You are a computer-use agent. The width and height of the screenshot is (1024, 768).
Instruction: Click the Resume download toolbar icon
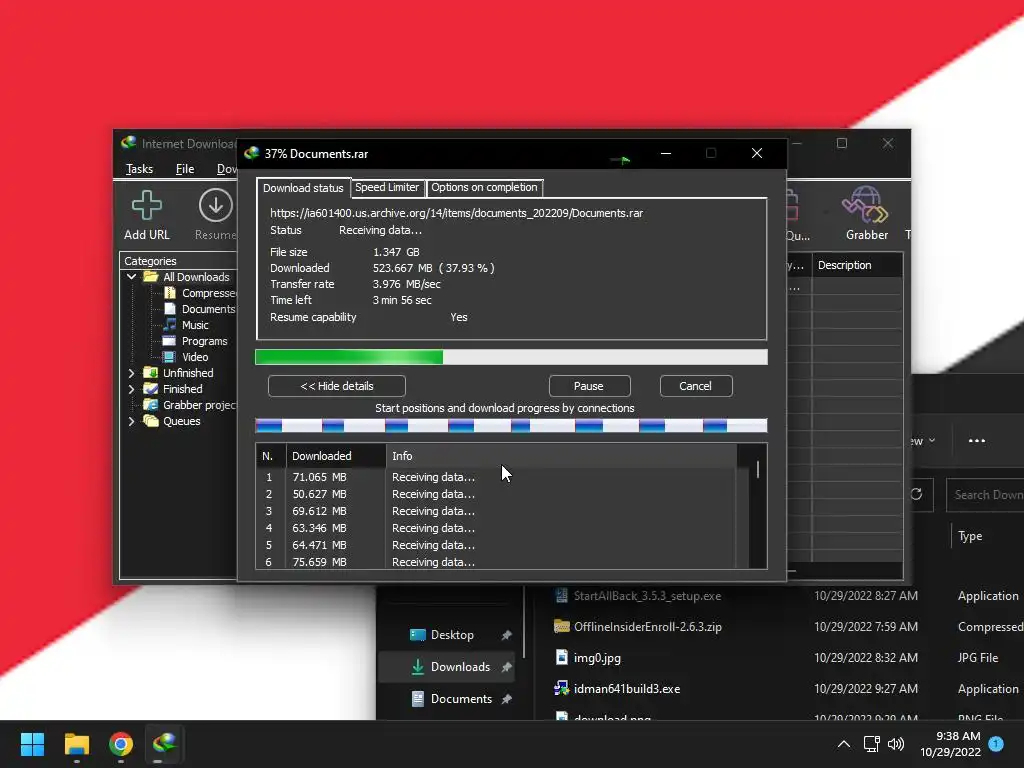[x=216, y=215]
